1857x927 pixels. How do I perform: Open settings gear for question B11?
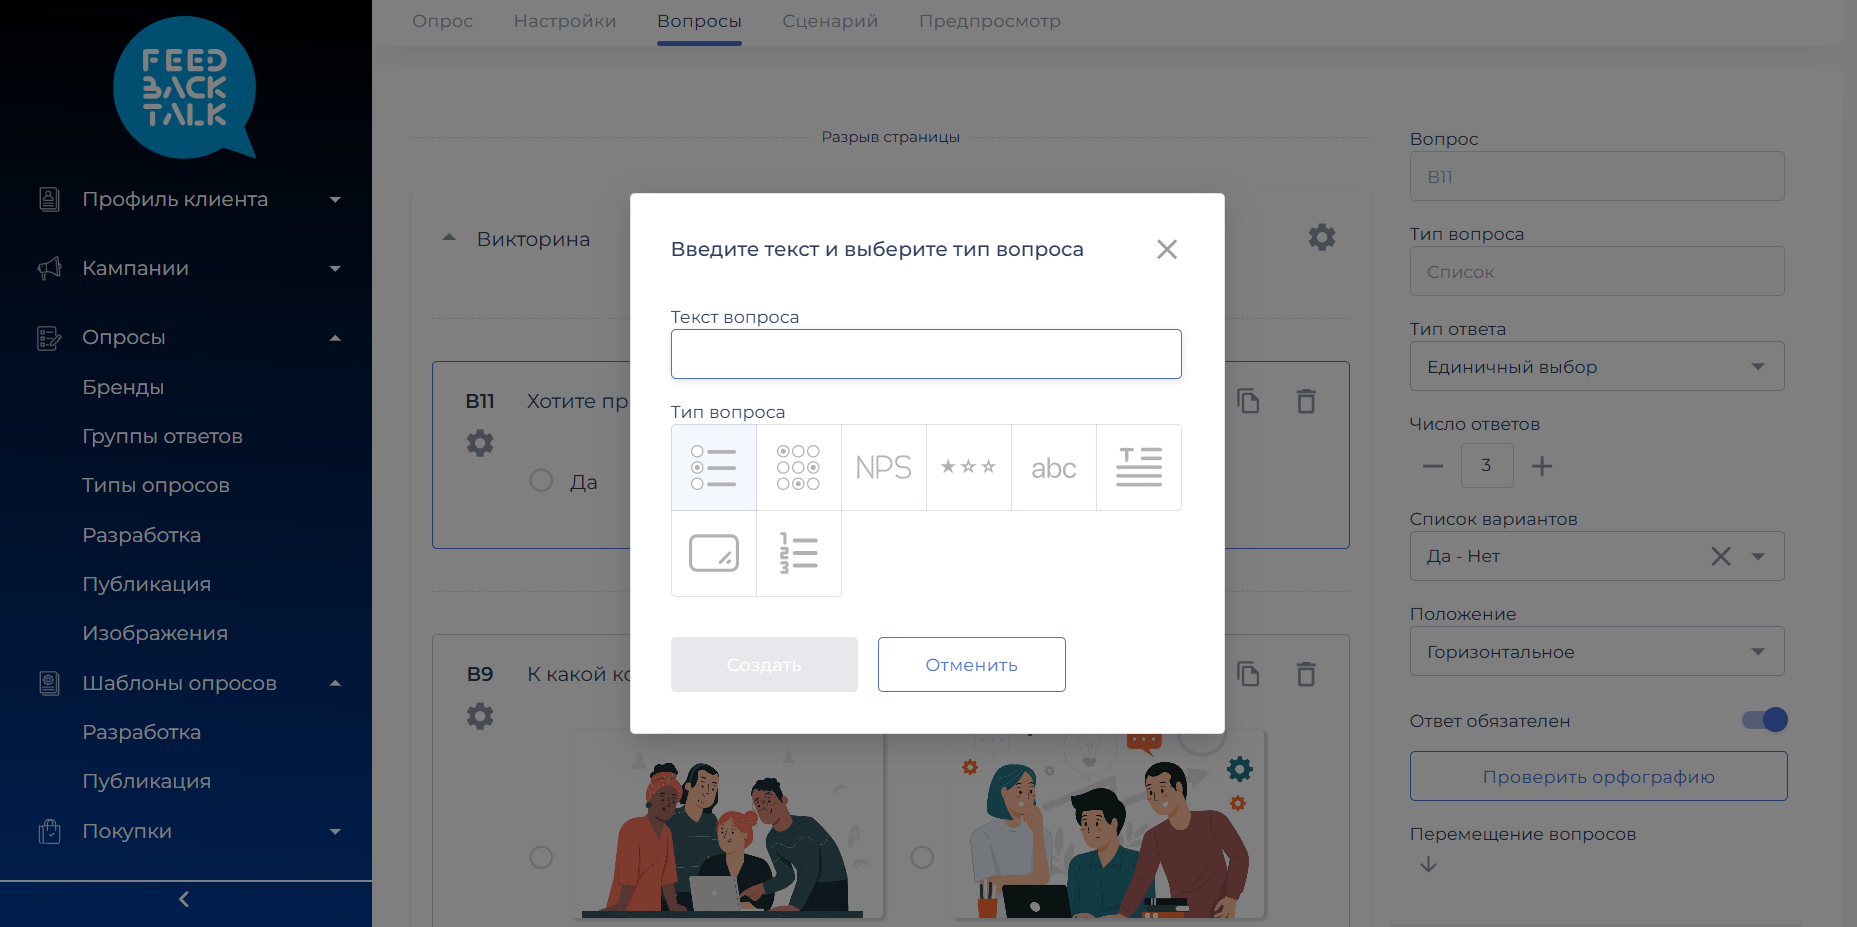point(480,443)
